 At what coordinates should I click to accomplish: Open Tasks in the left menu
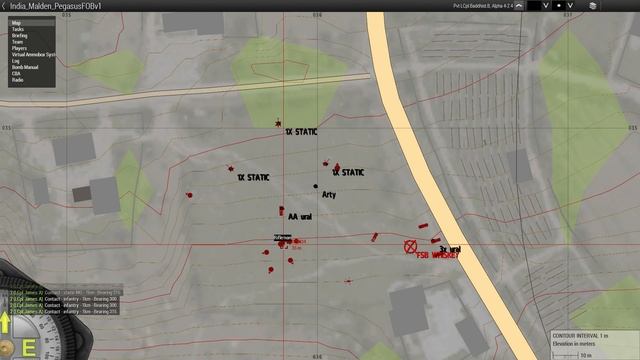click(x=31, y=29)
